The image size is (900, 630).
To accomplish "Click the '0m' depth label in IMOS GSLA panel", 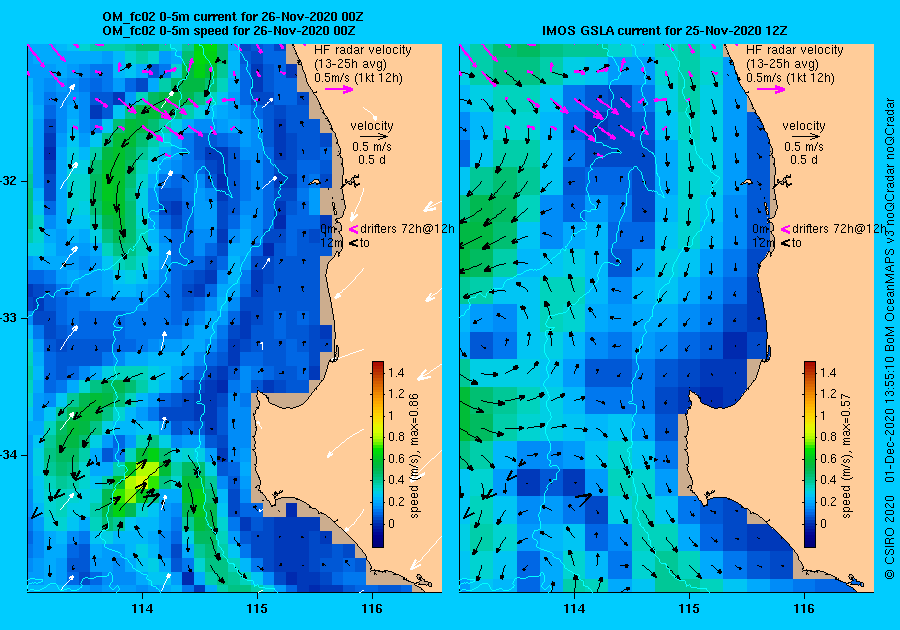I will coord(761,229).
